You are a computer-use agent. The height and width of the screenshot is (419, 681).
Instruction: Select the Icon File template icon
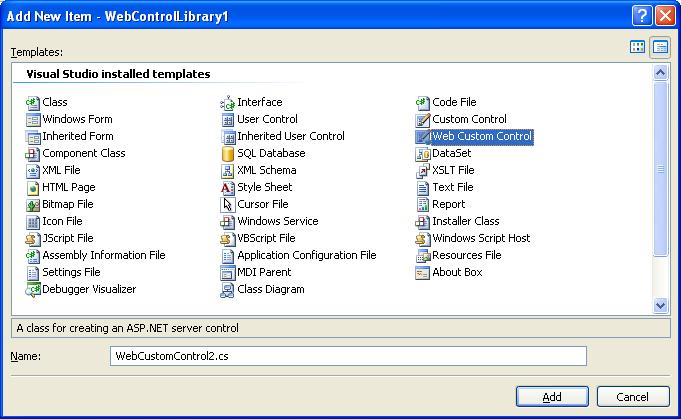[33, 222]
